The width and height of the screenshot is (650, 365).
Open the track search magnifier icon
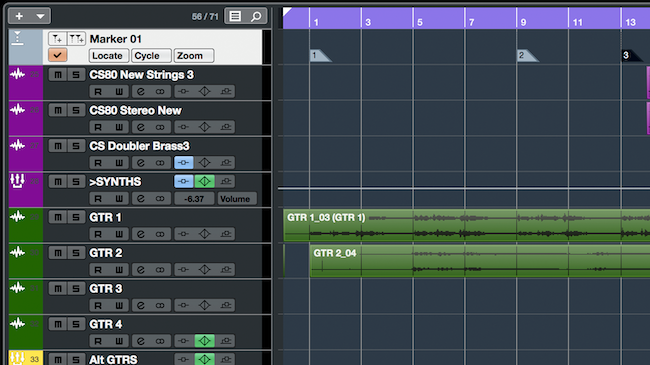tap(256, 16)
